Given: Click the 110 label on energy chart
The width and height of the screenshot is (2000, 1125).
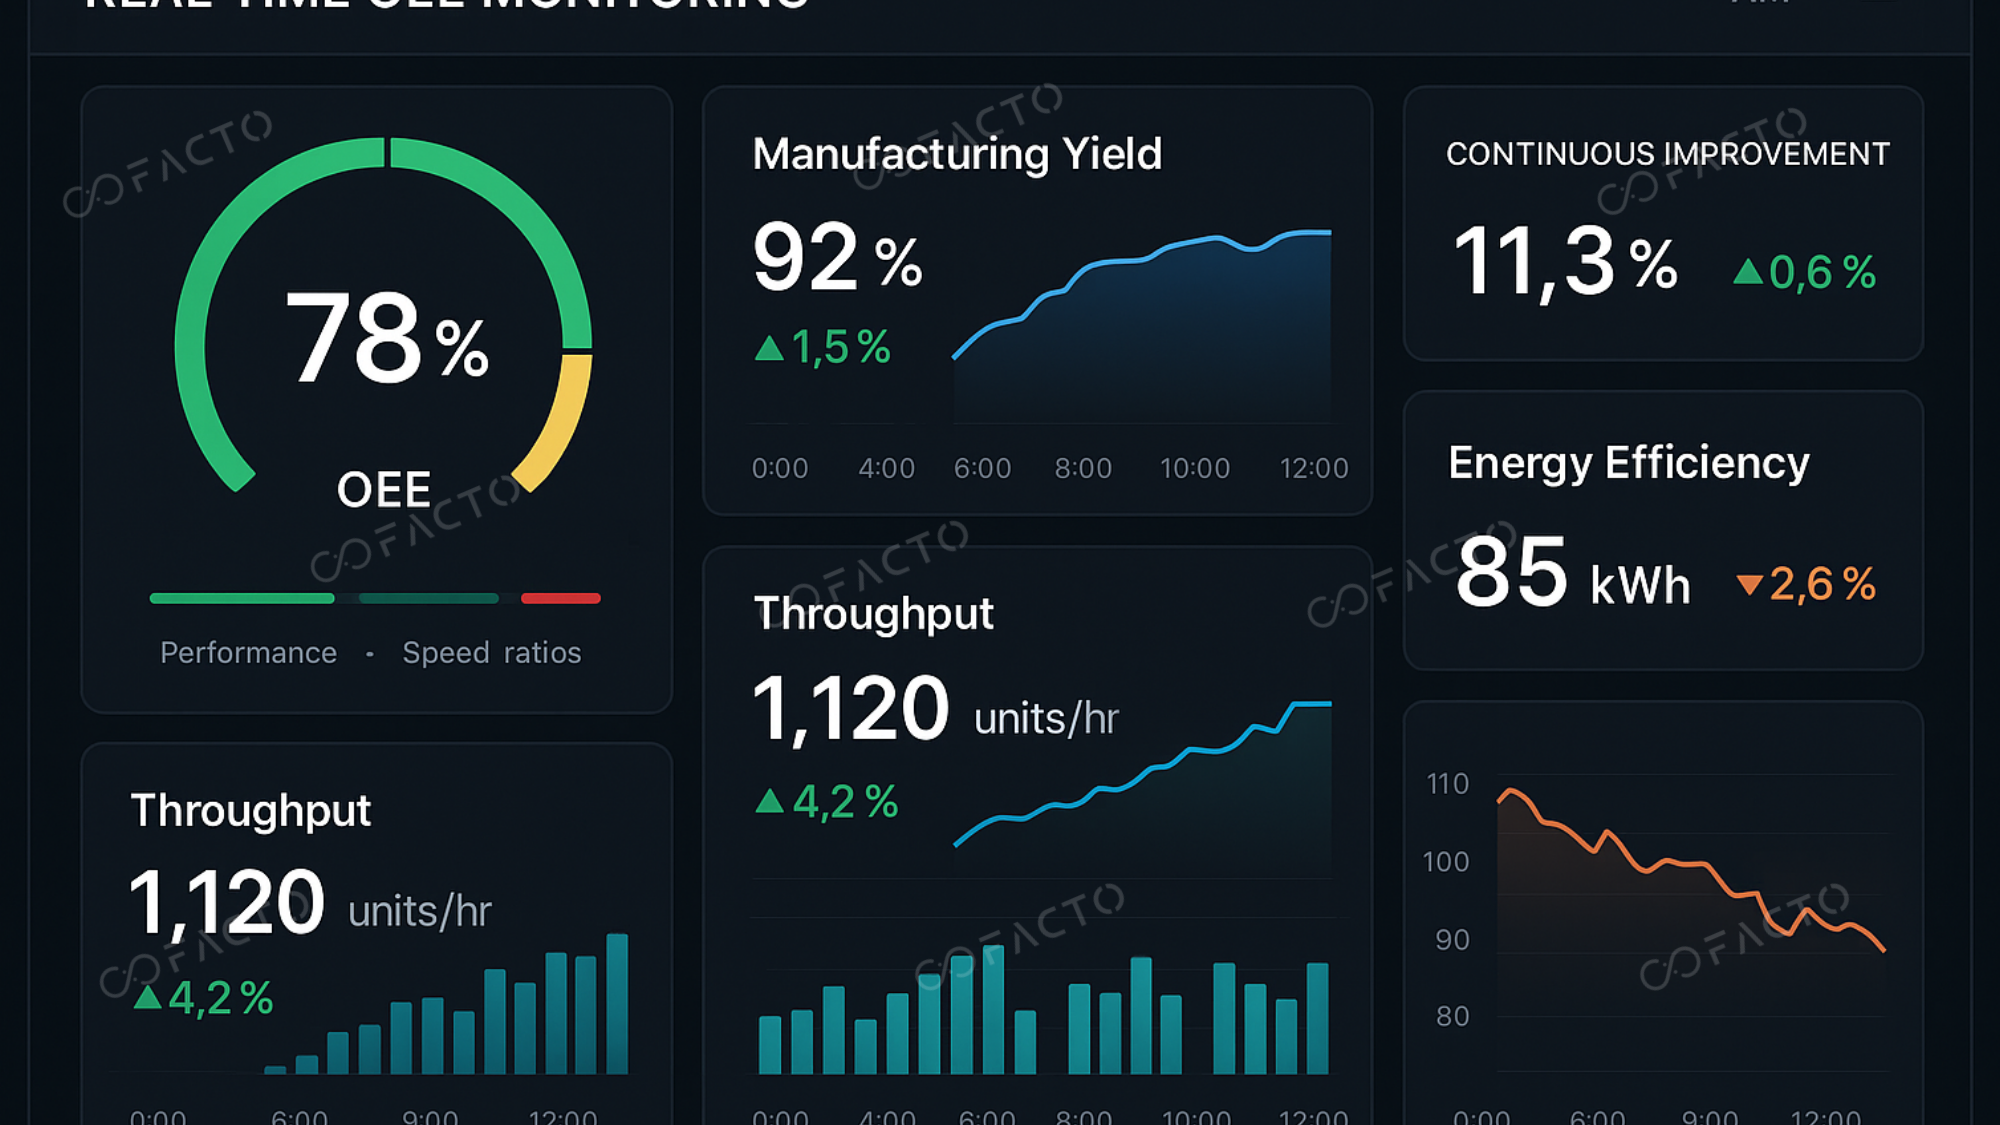Looking at the screenshot, I should click(x=1447, y=784).
